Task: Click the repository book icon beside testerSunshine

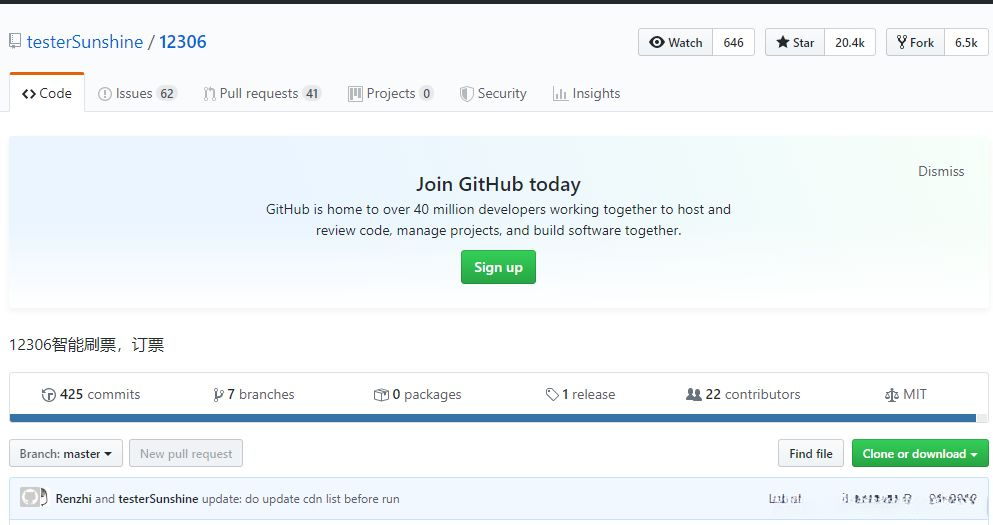Action: (15, 42)
